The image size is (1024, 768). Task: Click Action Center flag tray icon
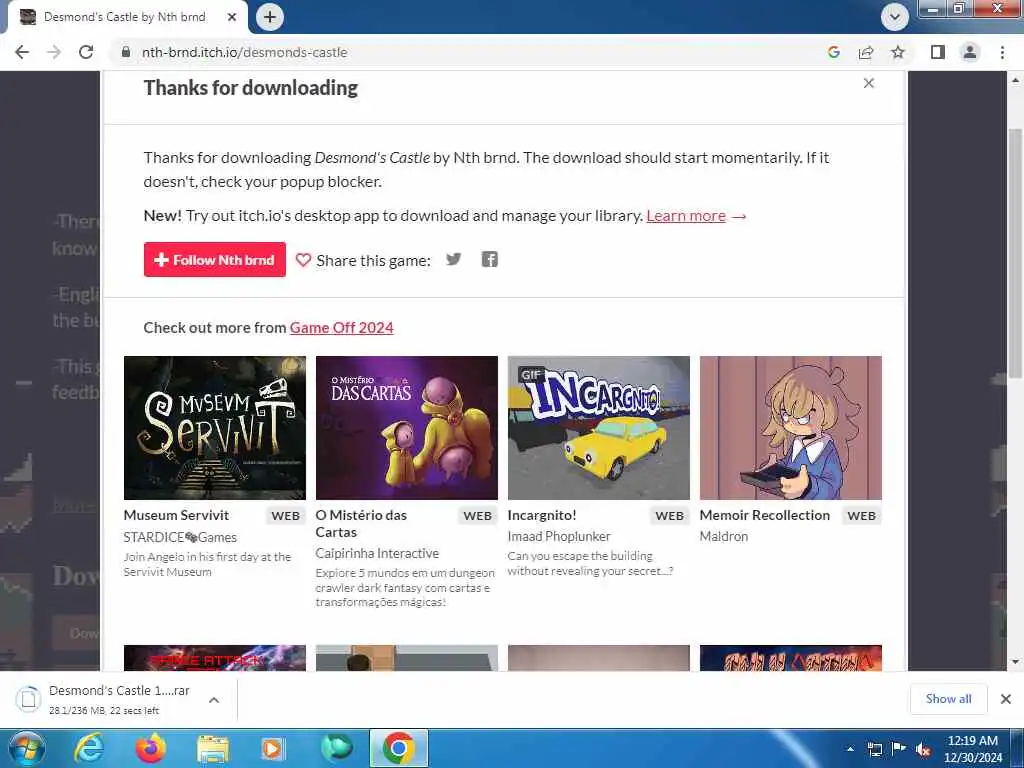pyautogui.click(x=899, y=749)
